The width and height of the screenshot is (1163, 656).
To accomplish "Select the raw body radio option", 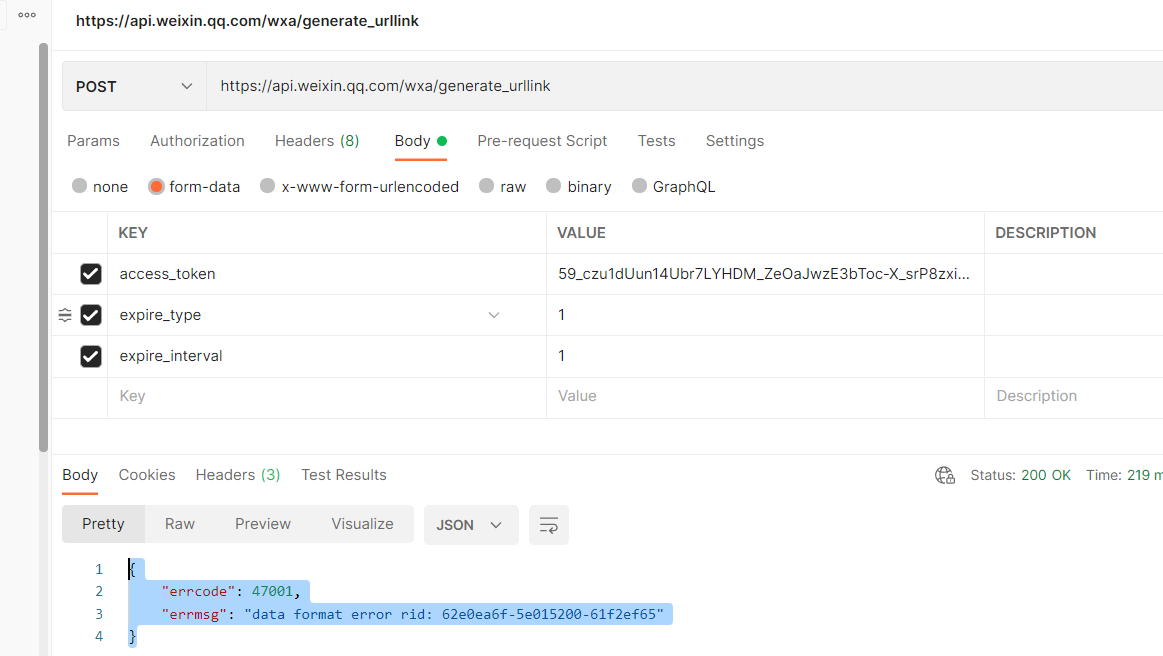I will click(487, 186).
